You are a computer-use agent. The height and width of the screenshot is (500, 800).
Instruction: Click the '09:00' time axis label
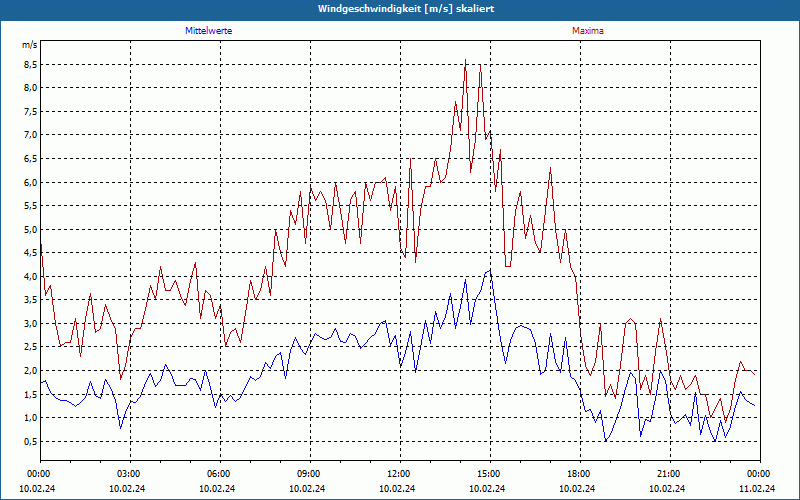(x=308, y=474)
